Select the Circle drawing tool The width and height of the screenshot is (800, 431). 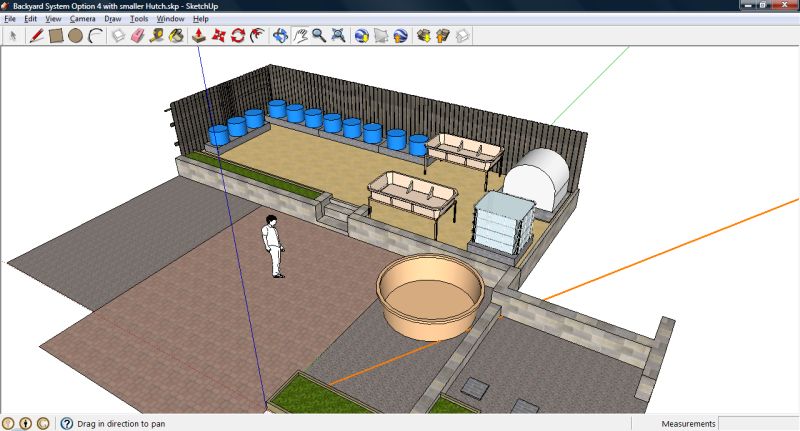[x=75, y=36]
